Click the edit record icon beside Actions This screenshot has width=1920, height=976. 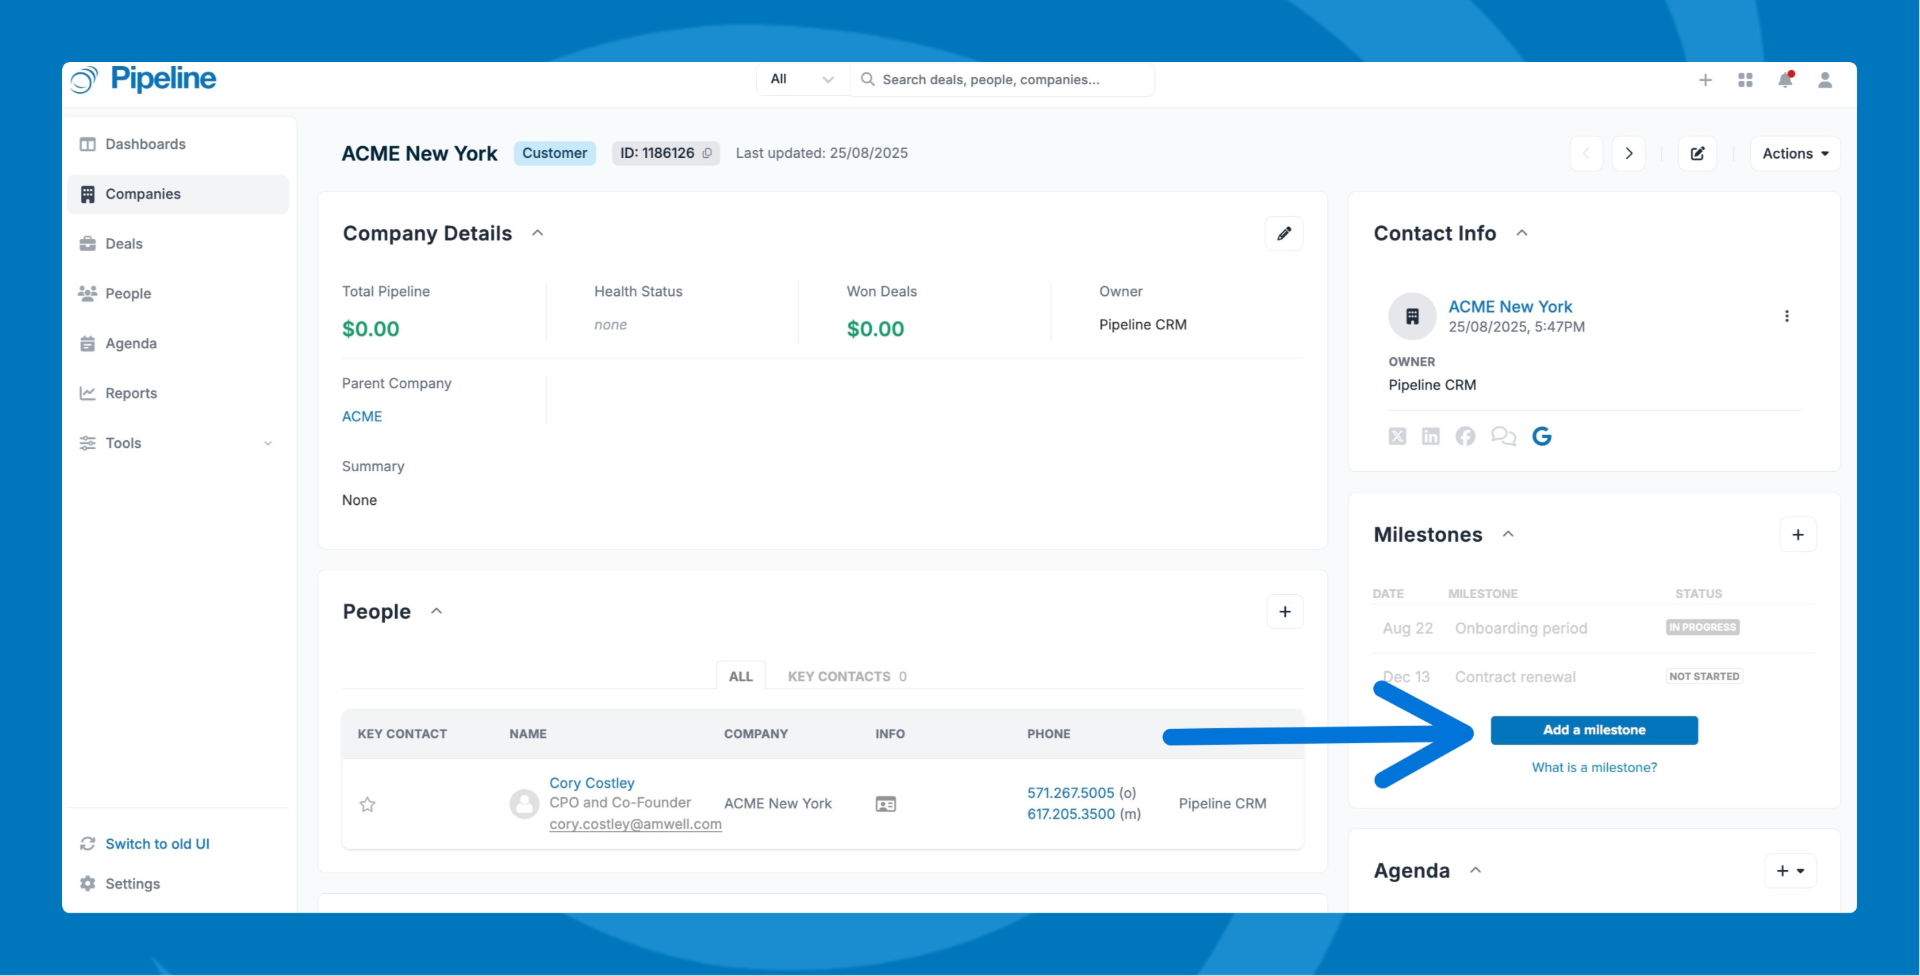tap(1698, 153)
